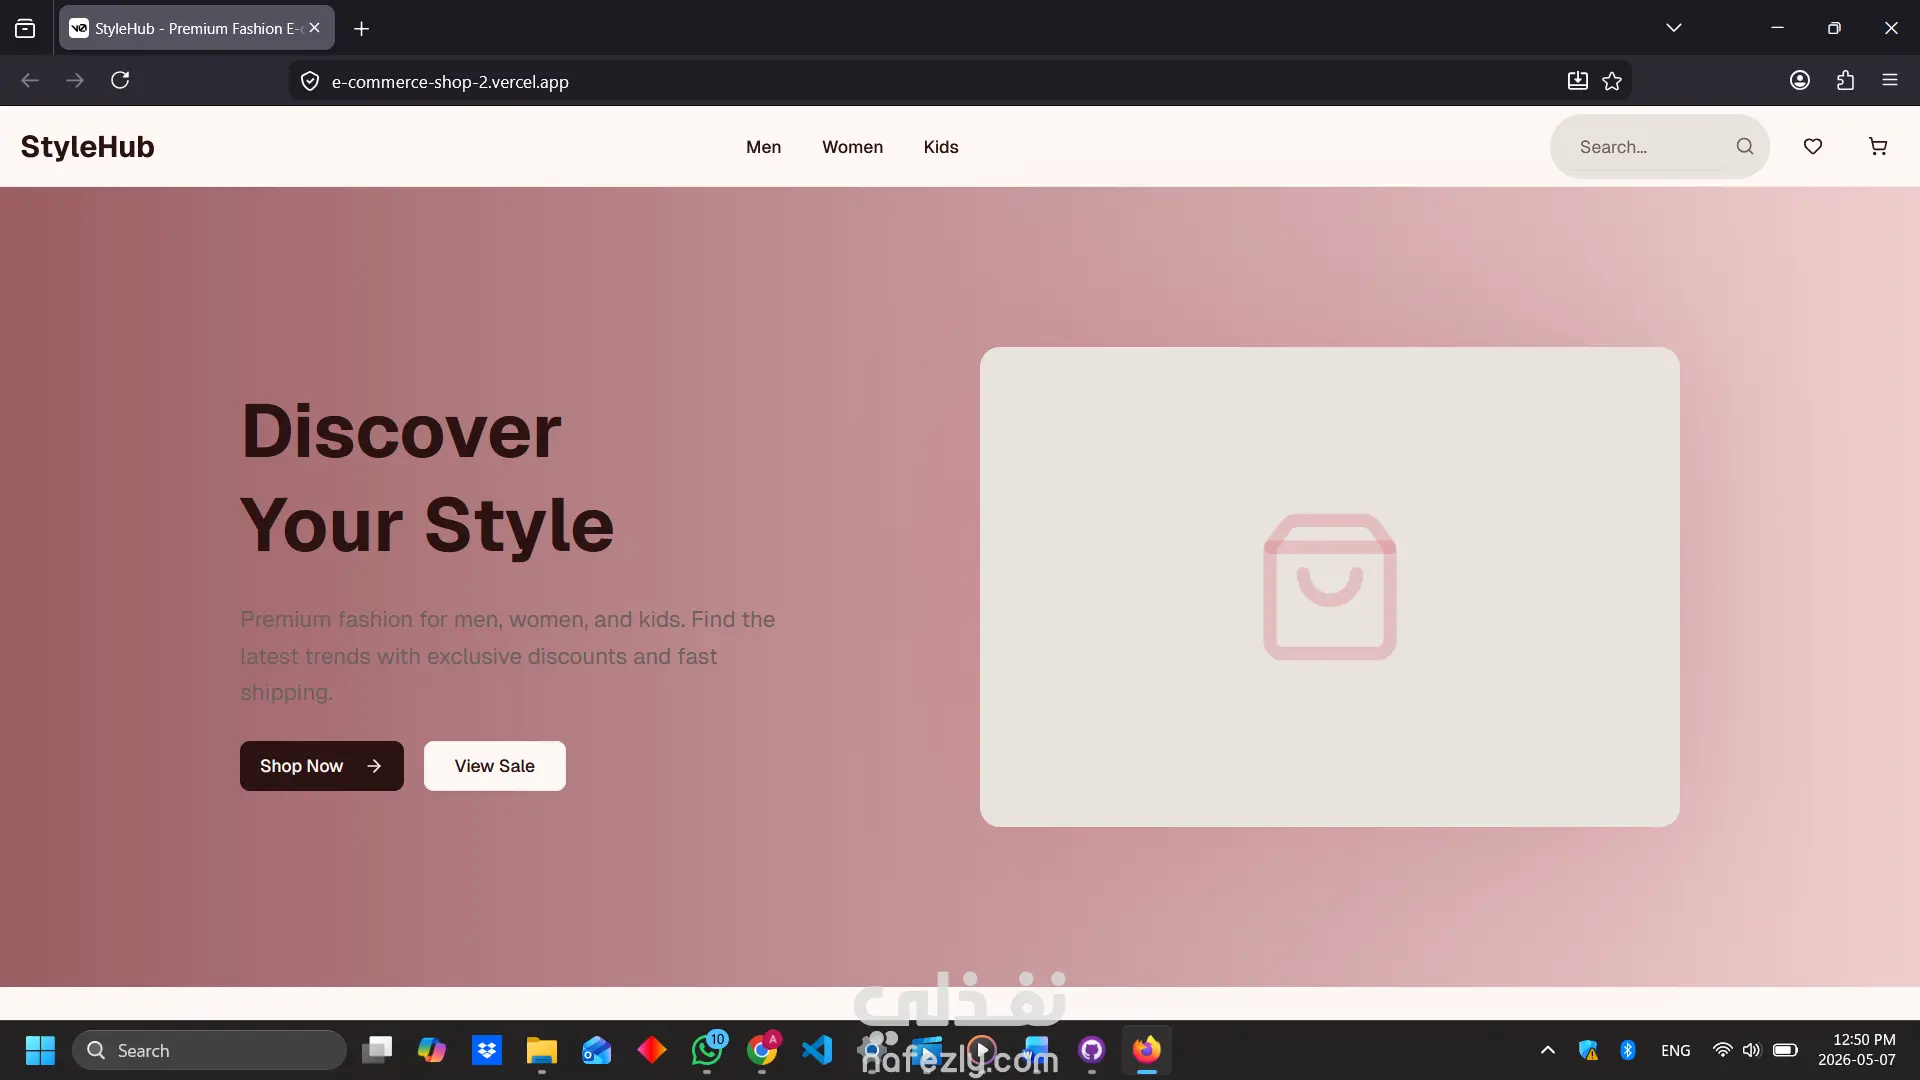Image resolution: width=1920 pixels, height=1080 pixels.
Task: Click the StyleHub logo
Action: pyautogui.click(x=88, y=147)
